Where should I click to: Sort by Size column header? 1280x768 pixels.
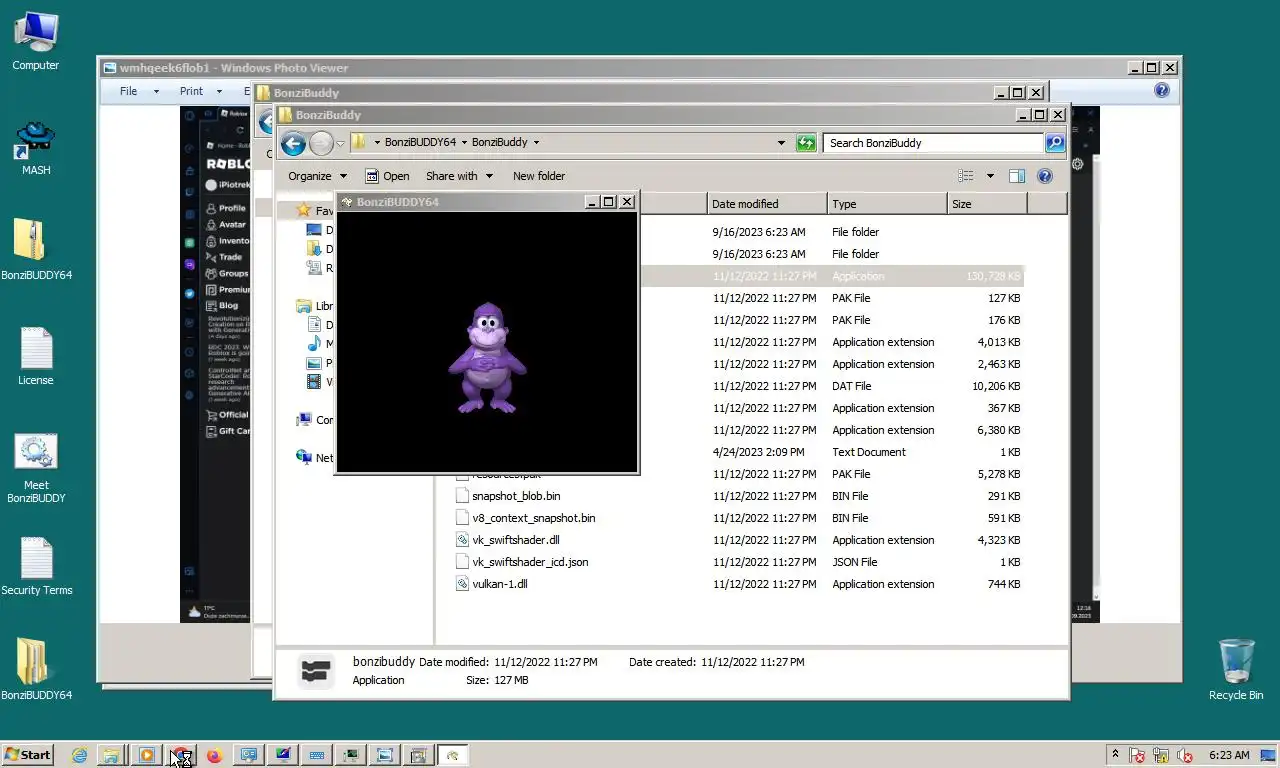point(987,204)
